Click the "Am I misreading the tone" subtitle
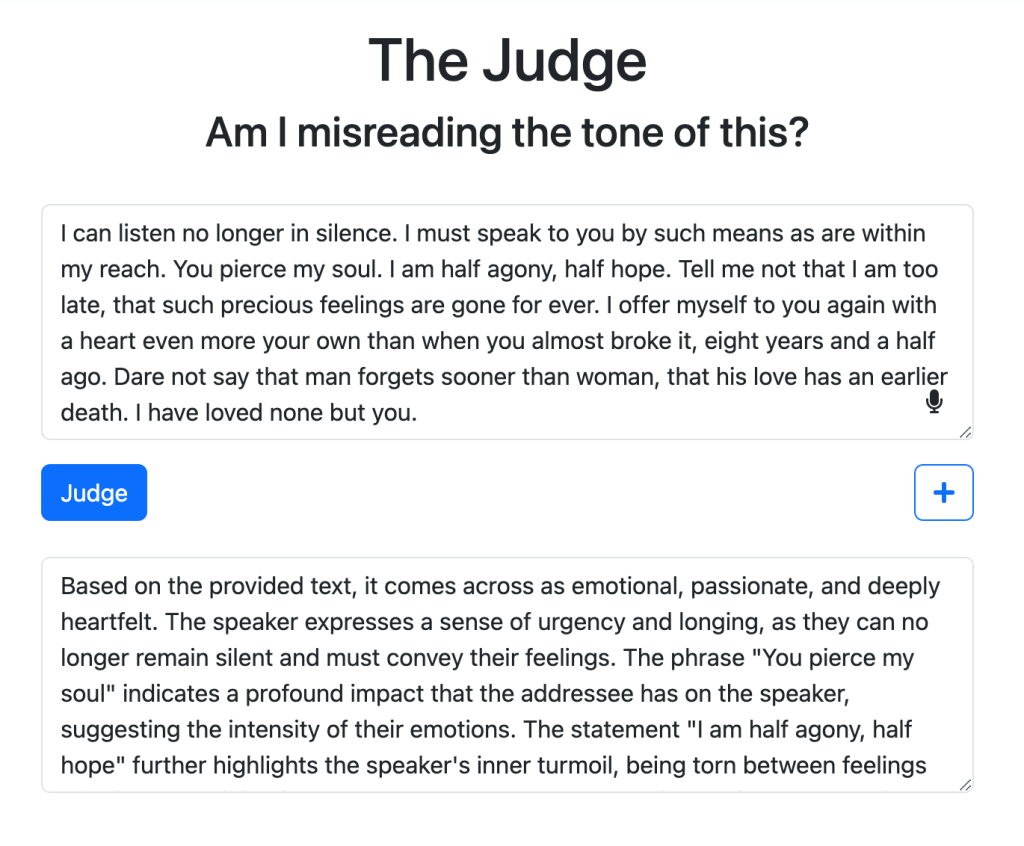1024x846 pixels. pyautogui.click(x=507, y=132)
